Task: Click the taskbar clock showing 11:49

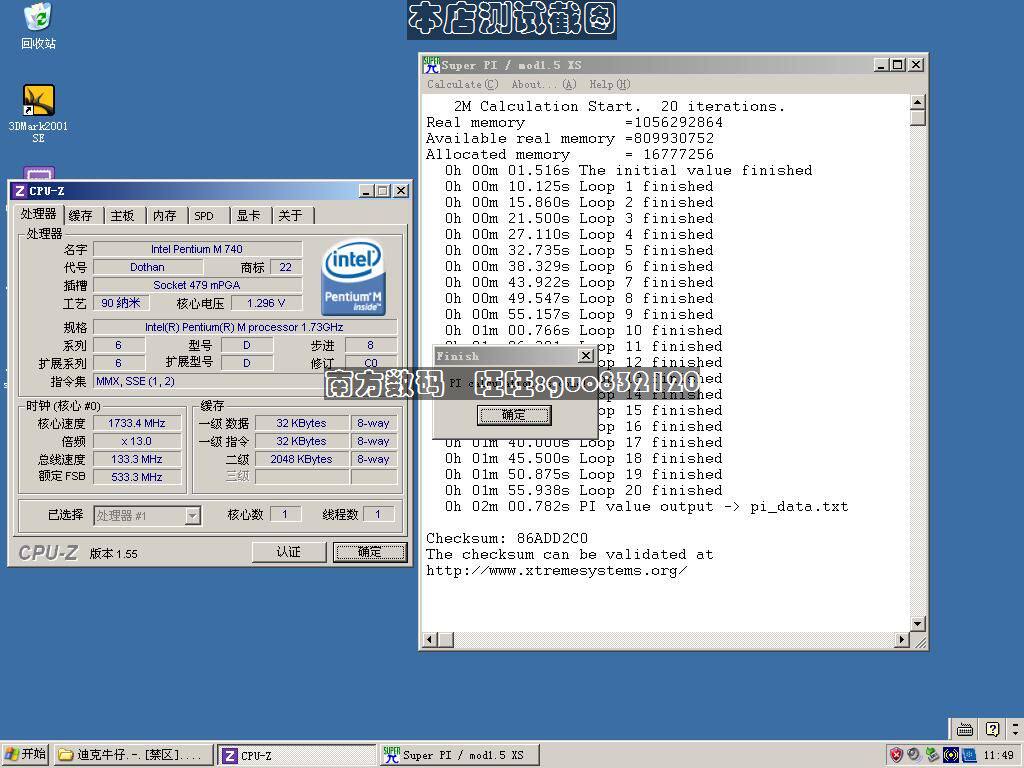Action: coord(999,755)
